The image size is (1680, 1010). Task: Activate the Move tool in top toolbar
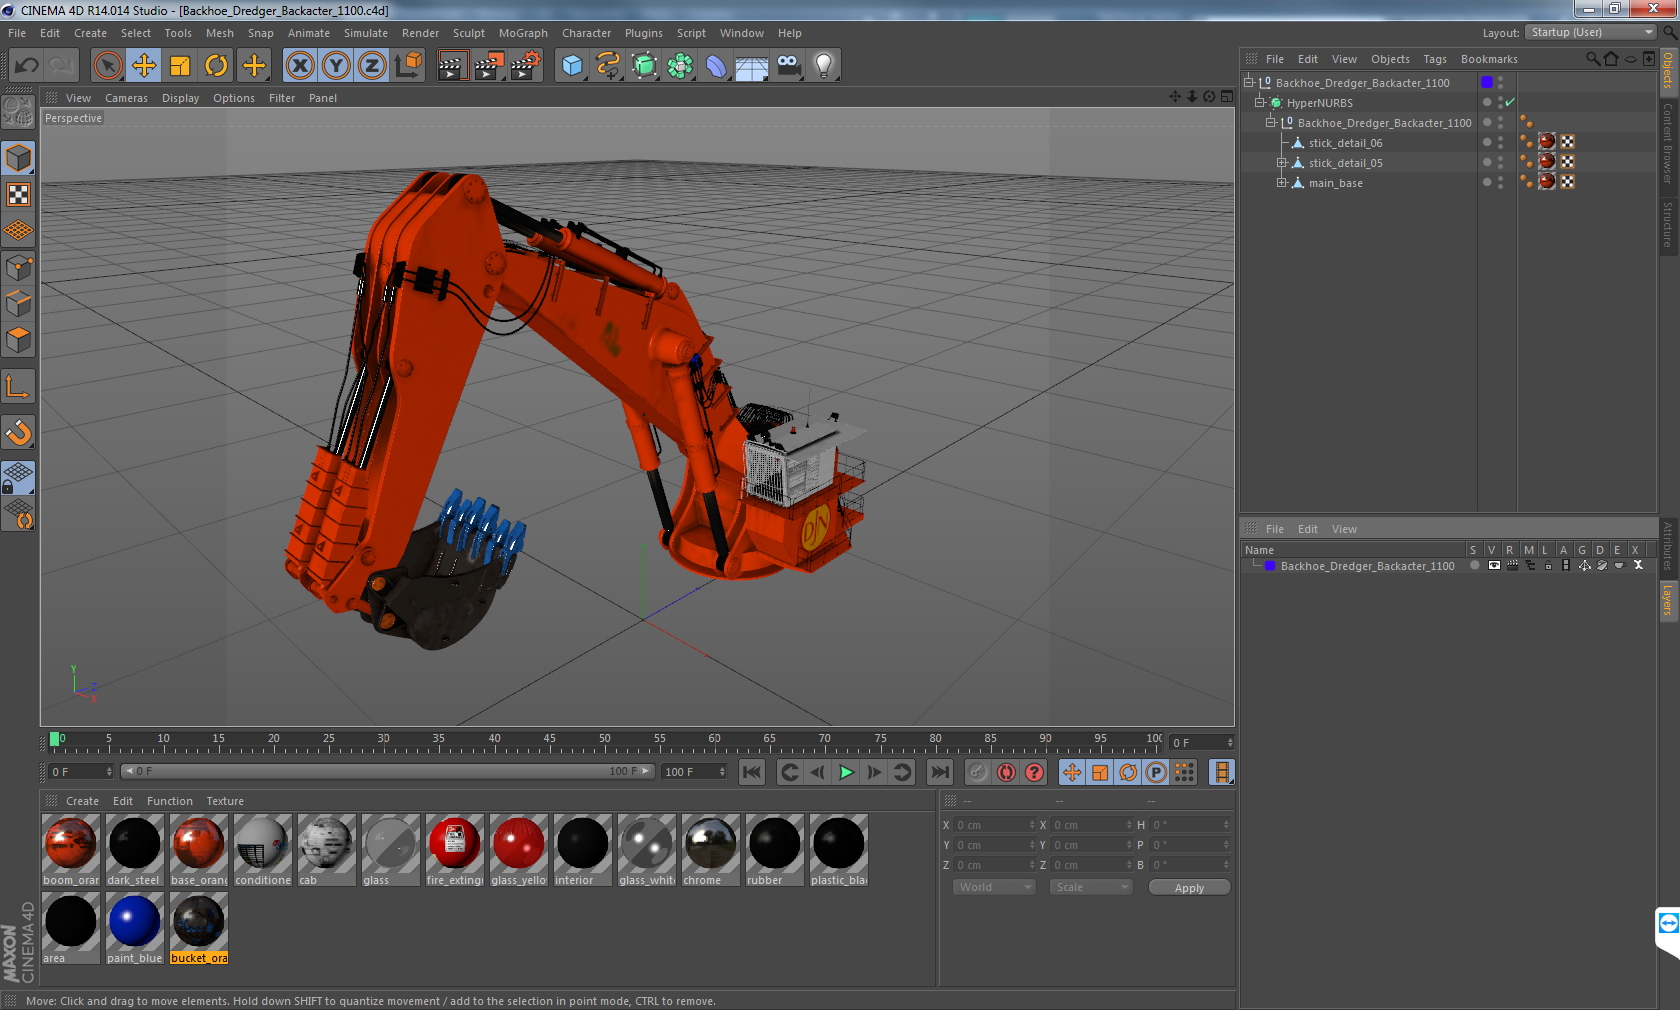(144, 66)
